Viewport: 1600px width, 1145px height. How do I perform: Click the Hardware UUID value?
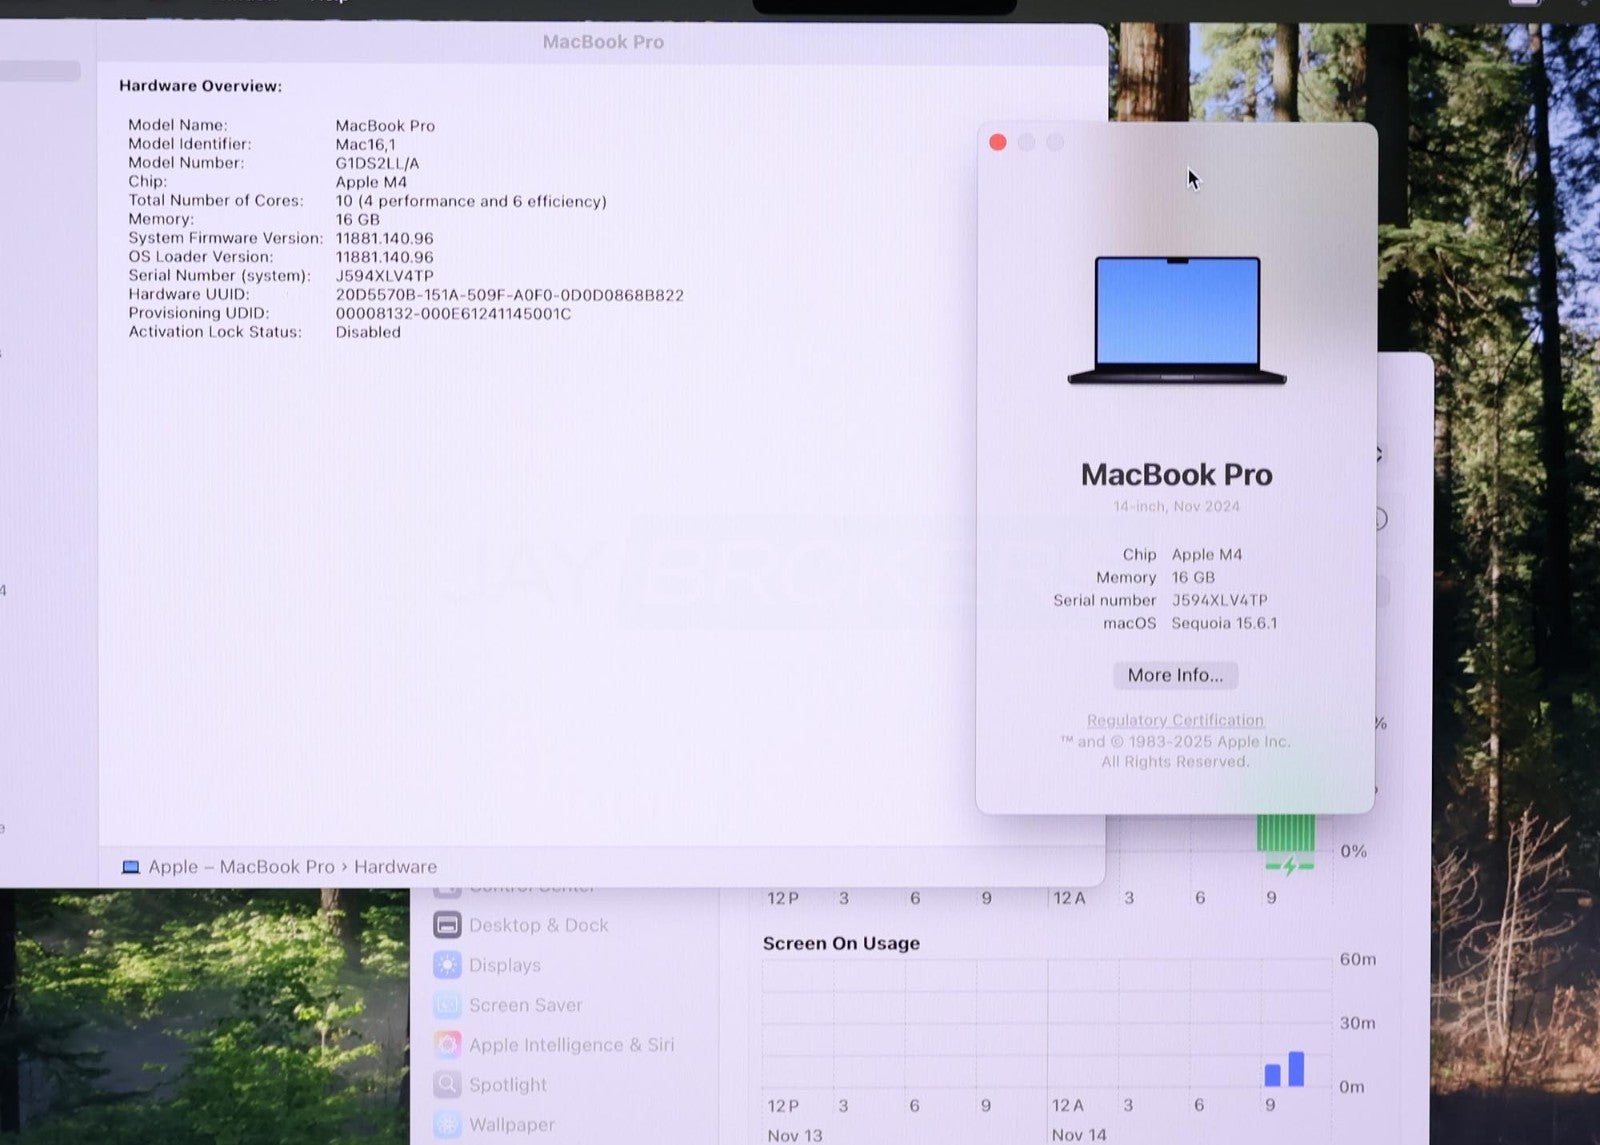(509, 295)
